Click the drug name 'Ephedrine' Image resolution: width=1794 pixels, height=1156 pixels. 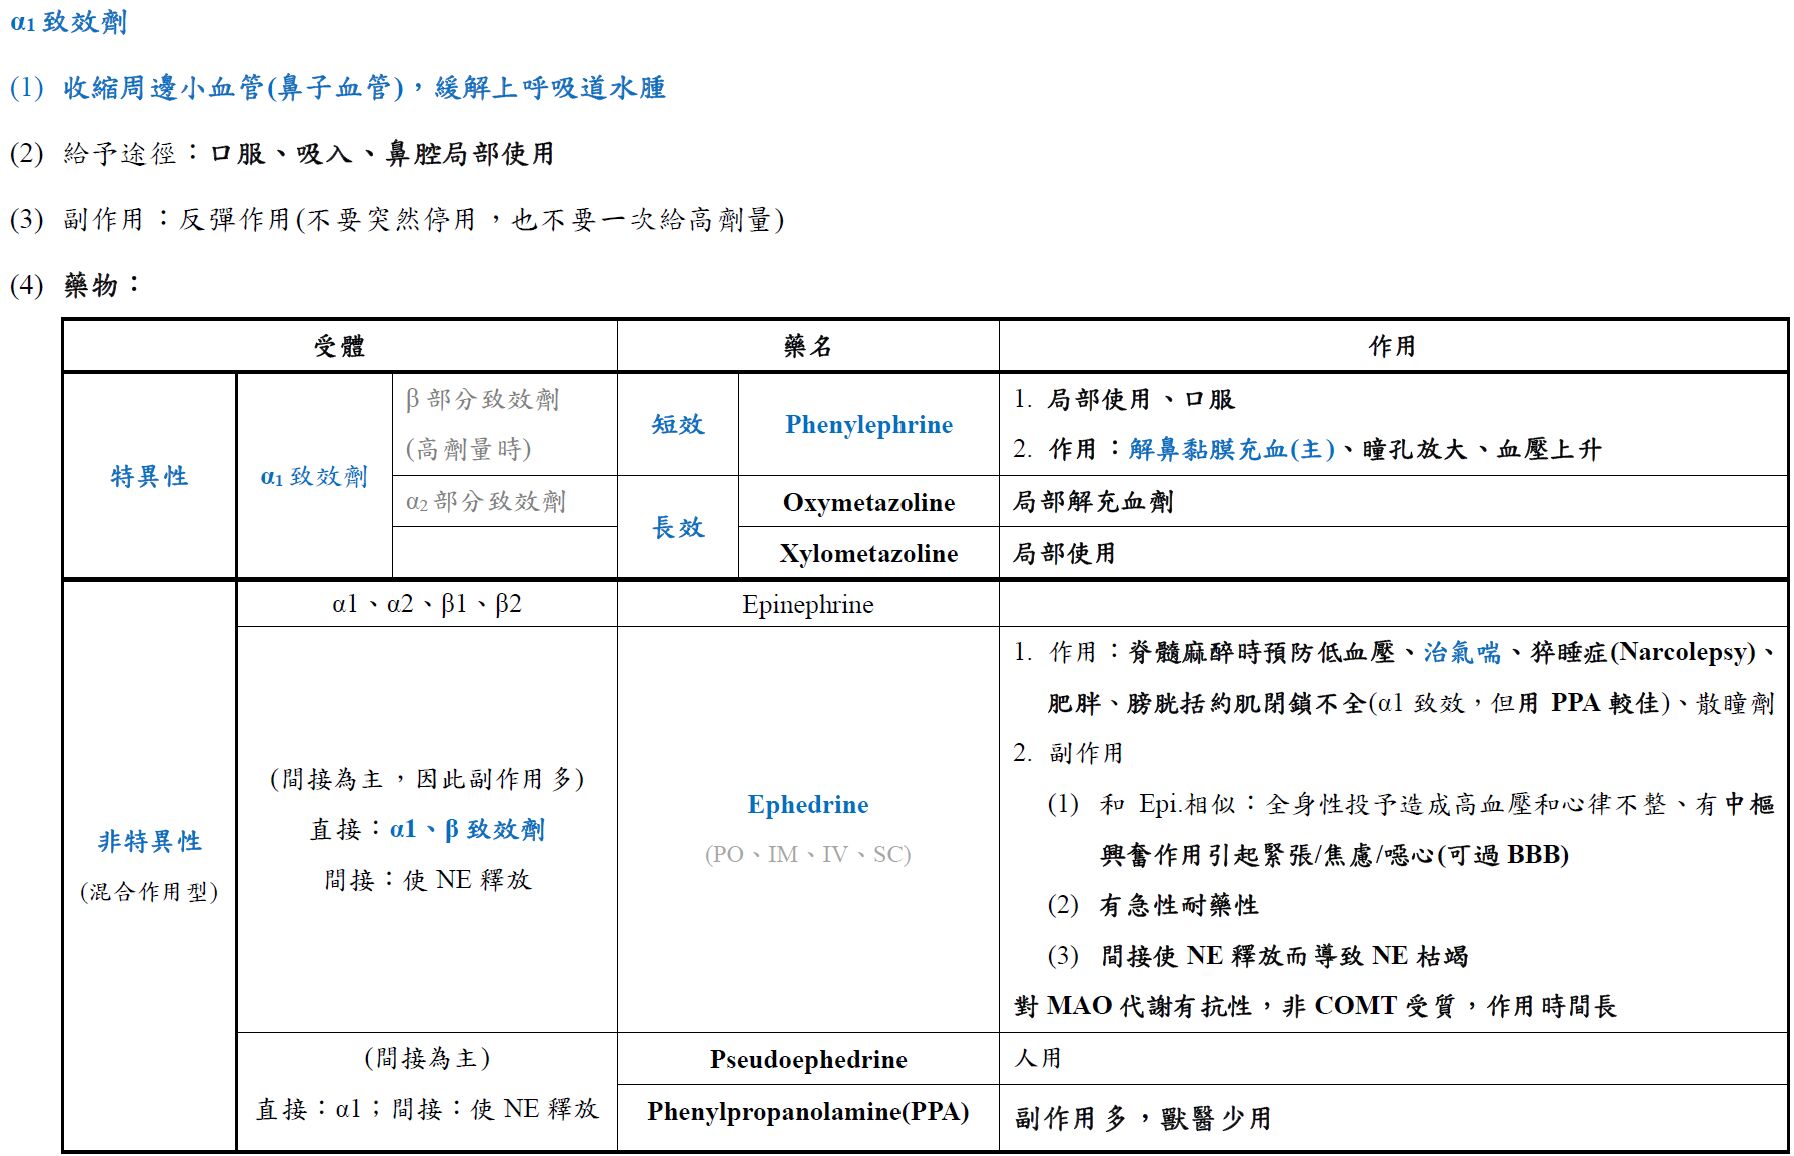tap(808, 805)
